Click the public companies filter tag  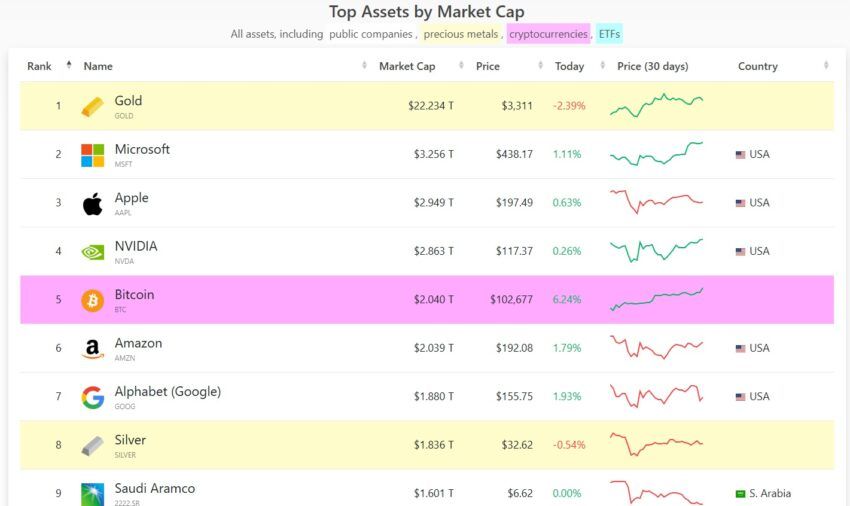pos(371,34)
